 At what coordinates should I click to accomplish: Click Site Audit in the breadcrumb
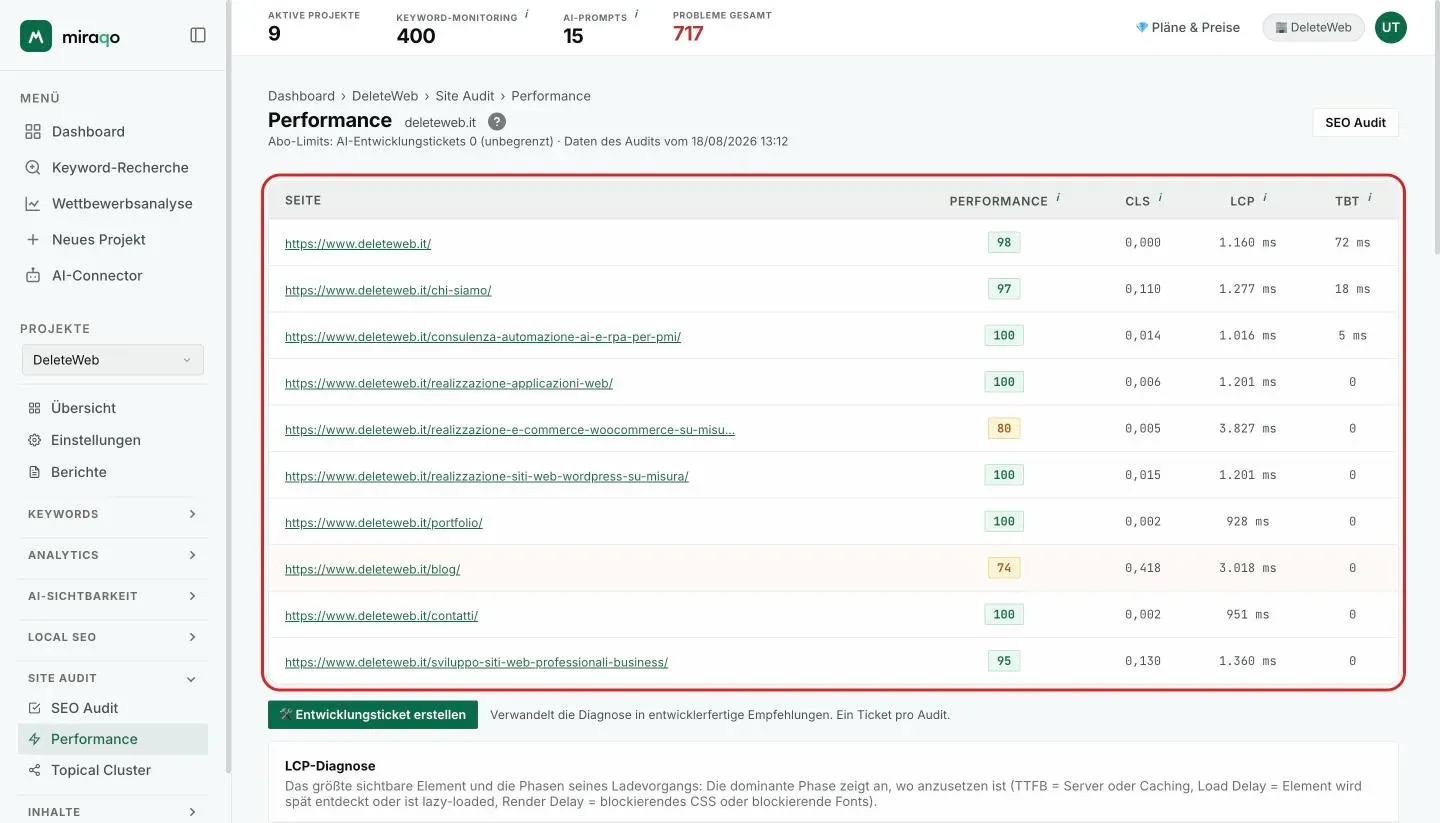click(465, 96)
